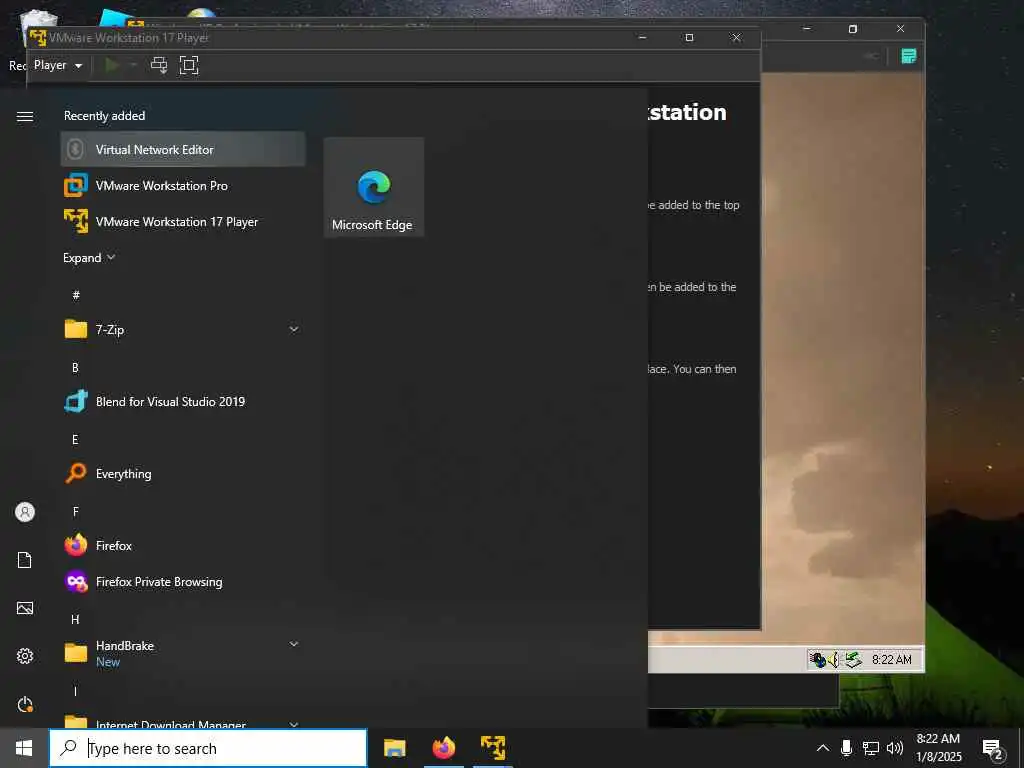Image resolution: width=1024 pixels, height=768 pixels.
Task: Minimize the background window behind VMware Player
Action: pyautogui.click(x=807, y=29)
